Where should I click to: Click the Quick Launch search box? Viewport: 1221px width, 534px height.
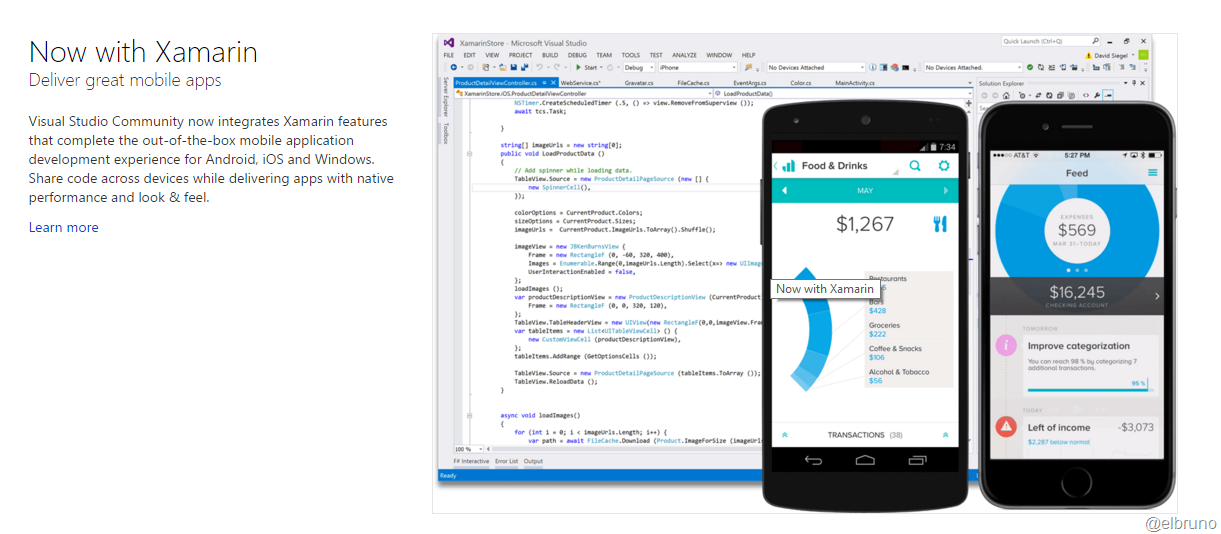1044,41
